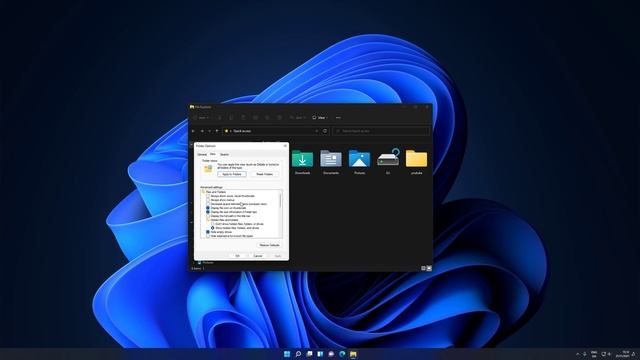Collapse the Files and Folders tree node
This screenshot has height=360, width=640.
coord(203,192)
